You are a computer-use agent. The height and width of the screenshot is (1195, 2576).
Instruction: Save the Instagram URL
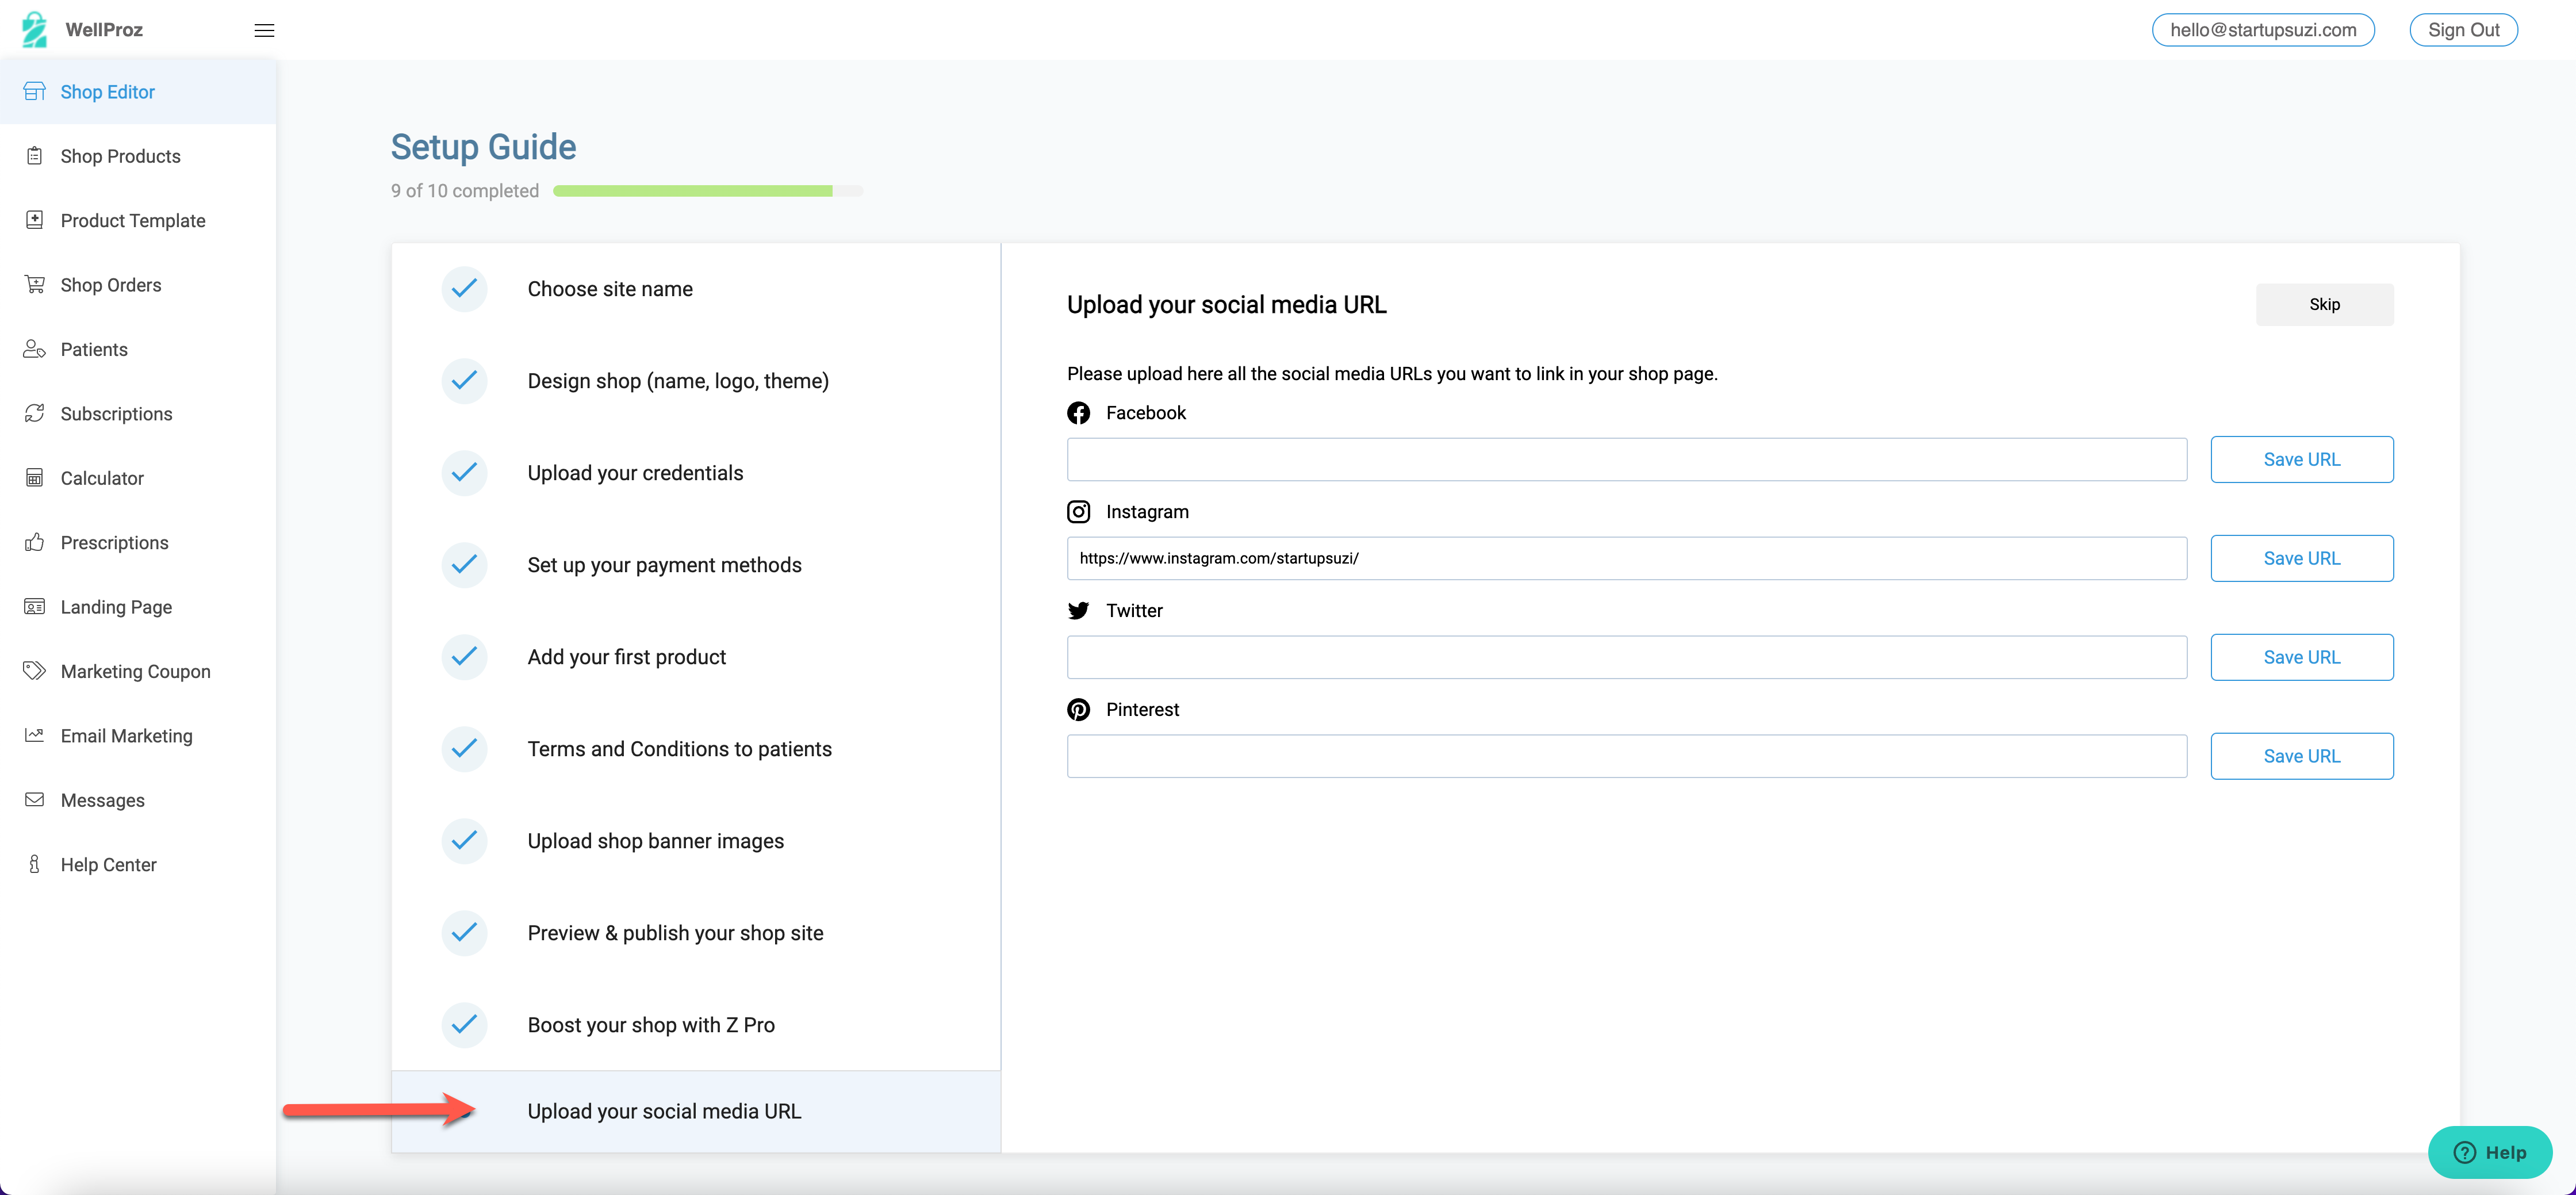pyautogui.click(x=2301, y=558)
